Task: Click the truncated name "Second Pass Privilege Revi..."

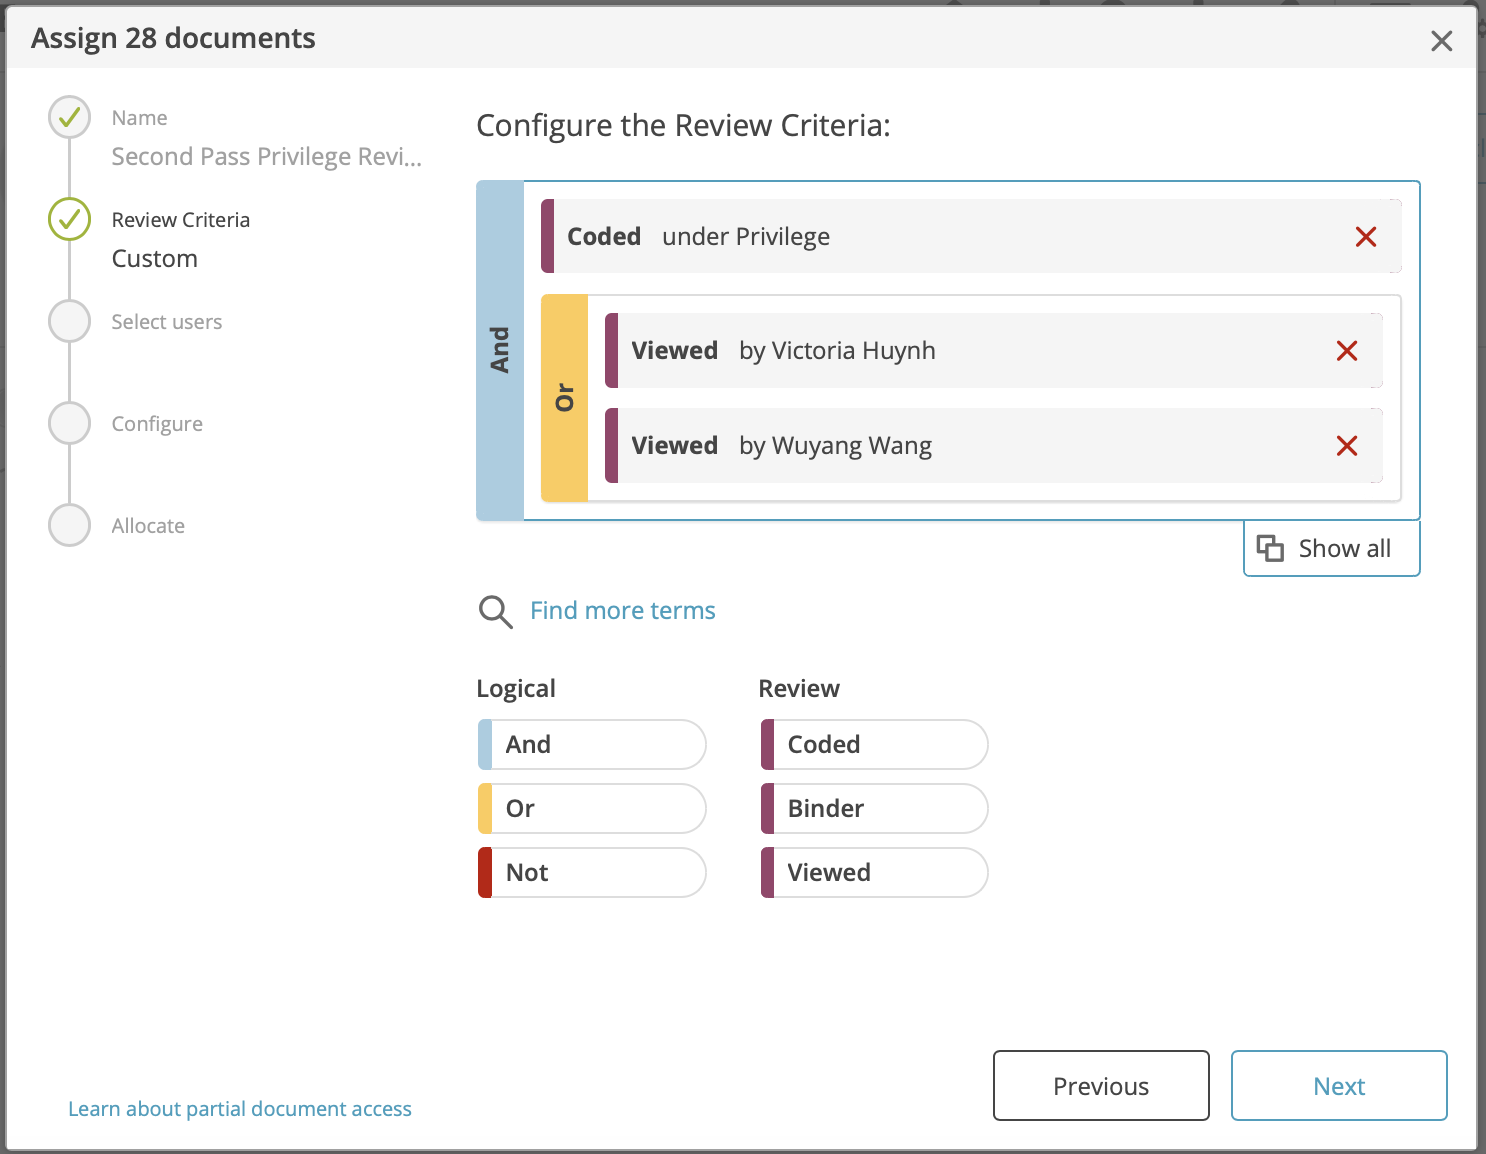Action: click(266, 156)
